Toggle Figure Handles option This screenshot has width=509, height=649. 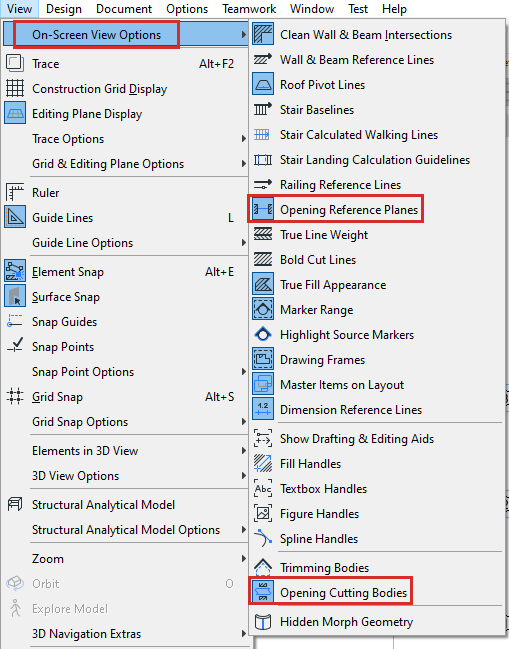377,513
